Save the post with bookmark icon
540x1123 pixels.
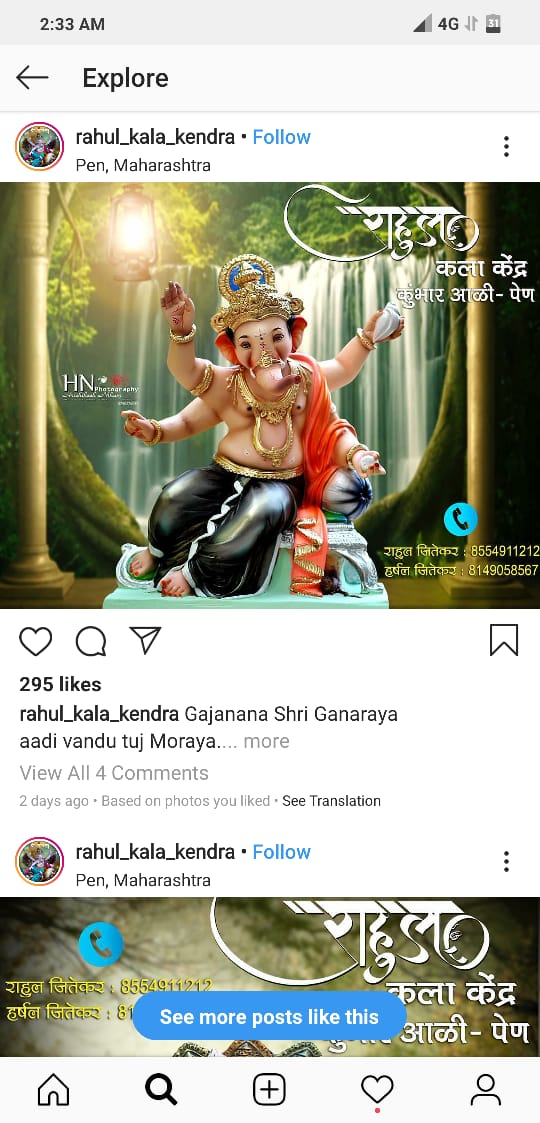(x=504, y=640)
